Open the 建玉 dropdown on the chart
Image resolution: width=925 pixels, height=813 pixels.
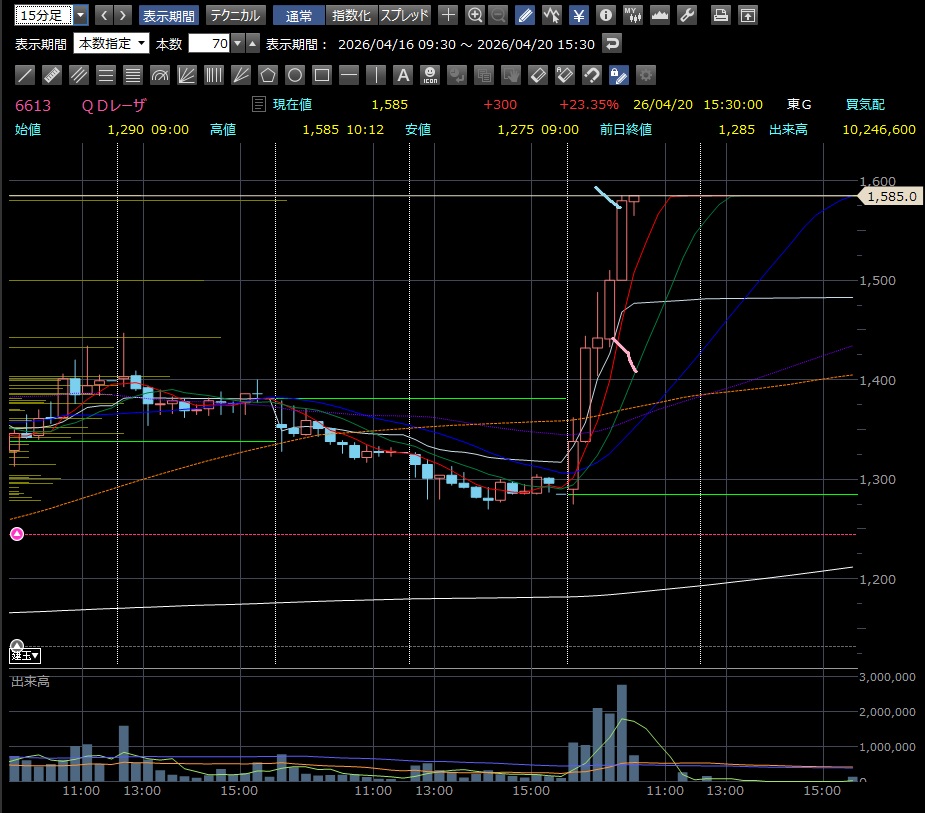point(25,656)
